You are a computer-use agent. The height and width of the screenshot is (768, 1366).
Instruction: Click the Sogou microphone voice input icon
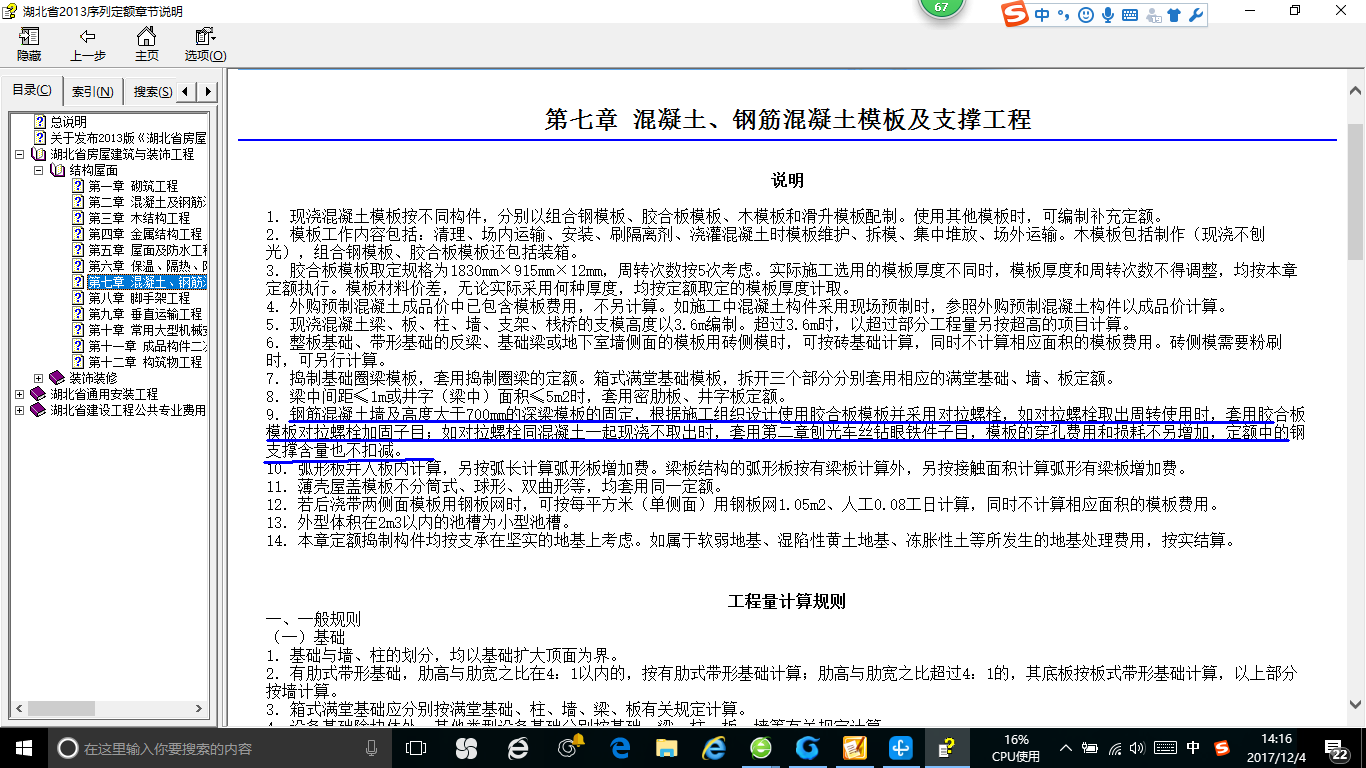point(1108,15)
